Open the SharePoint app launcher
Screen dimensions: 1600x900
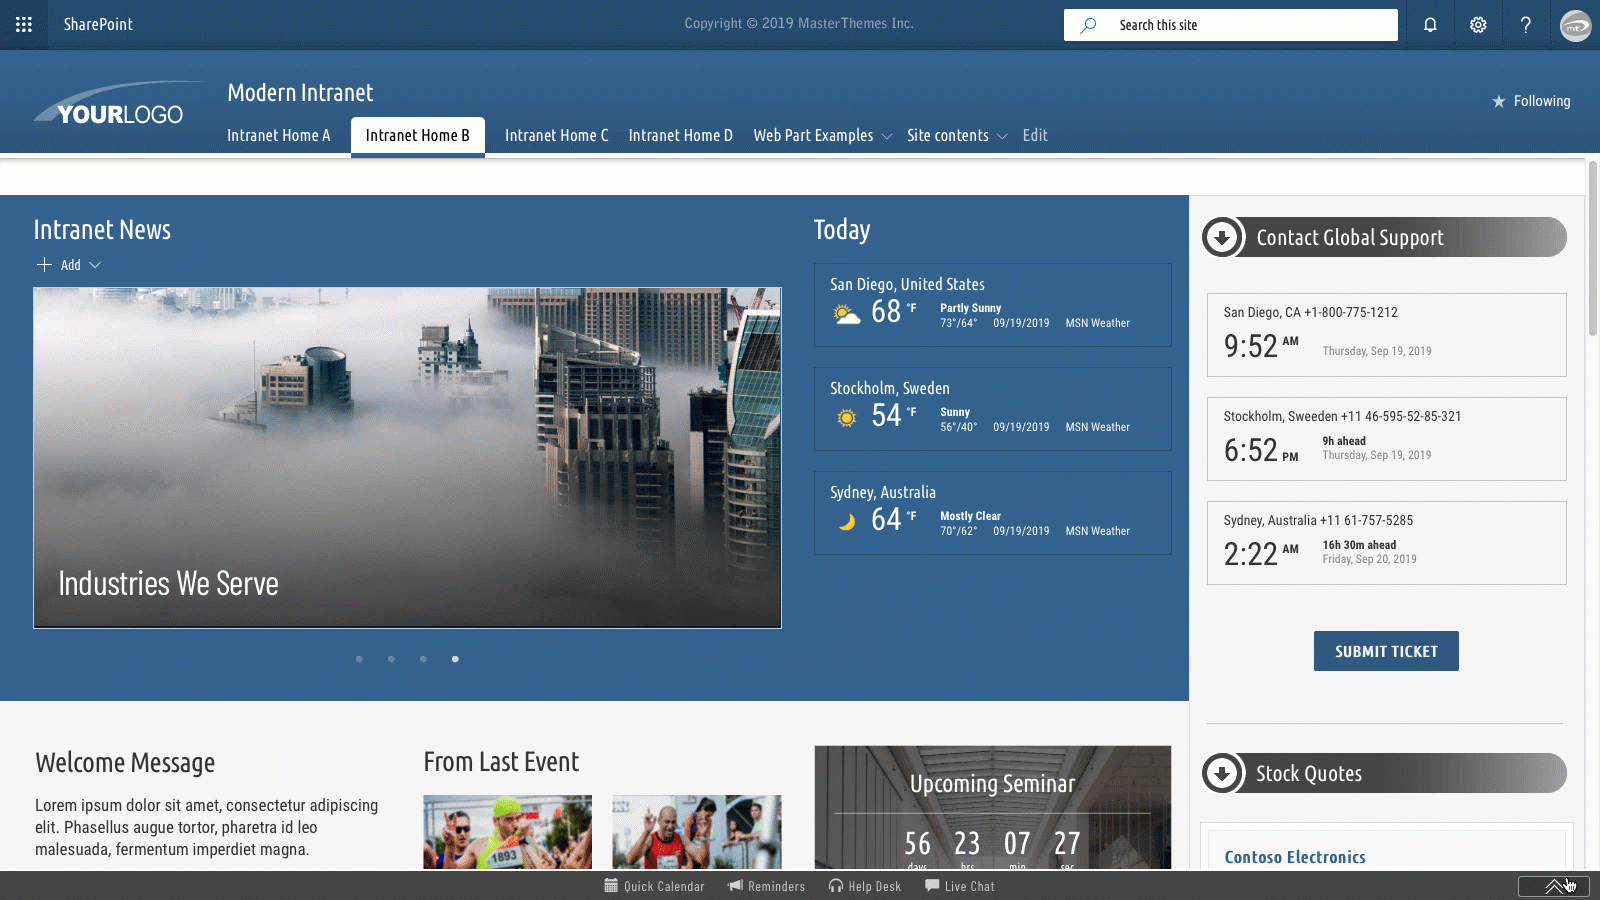(x=24, y=24)
